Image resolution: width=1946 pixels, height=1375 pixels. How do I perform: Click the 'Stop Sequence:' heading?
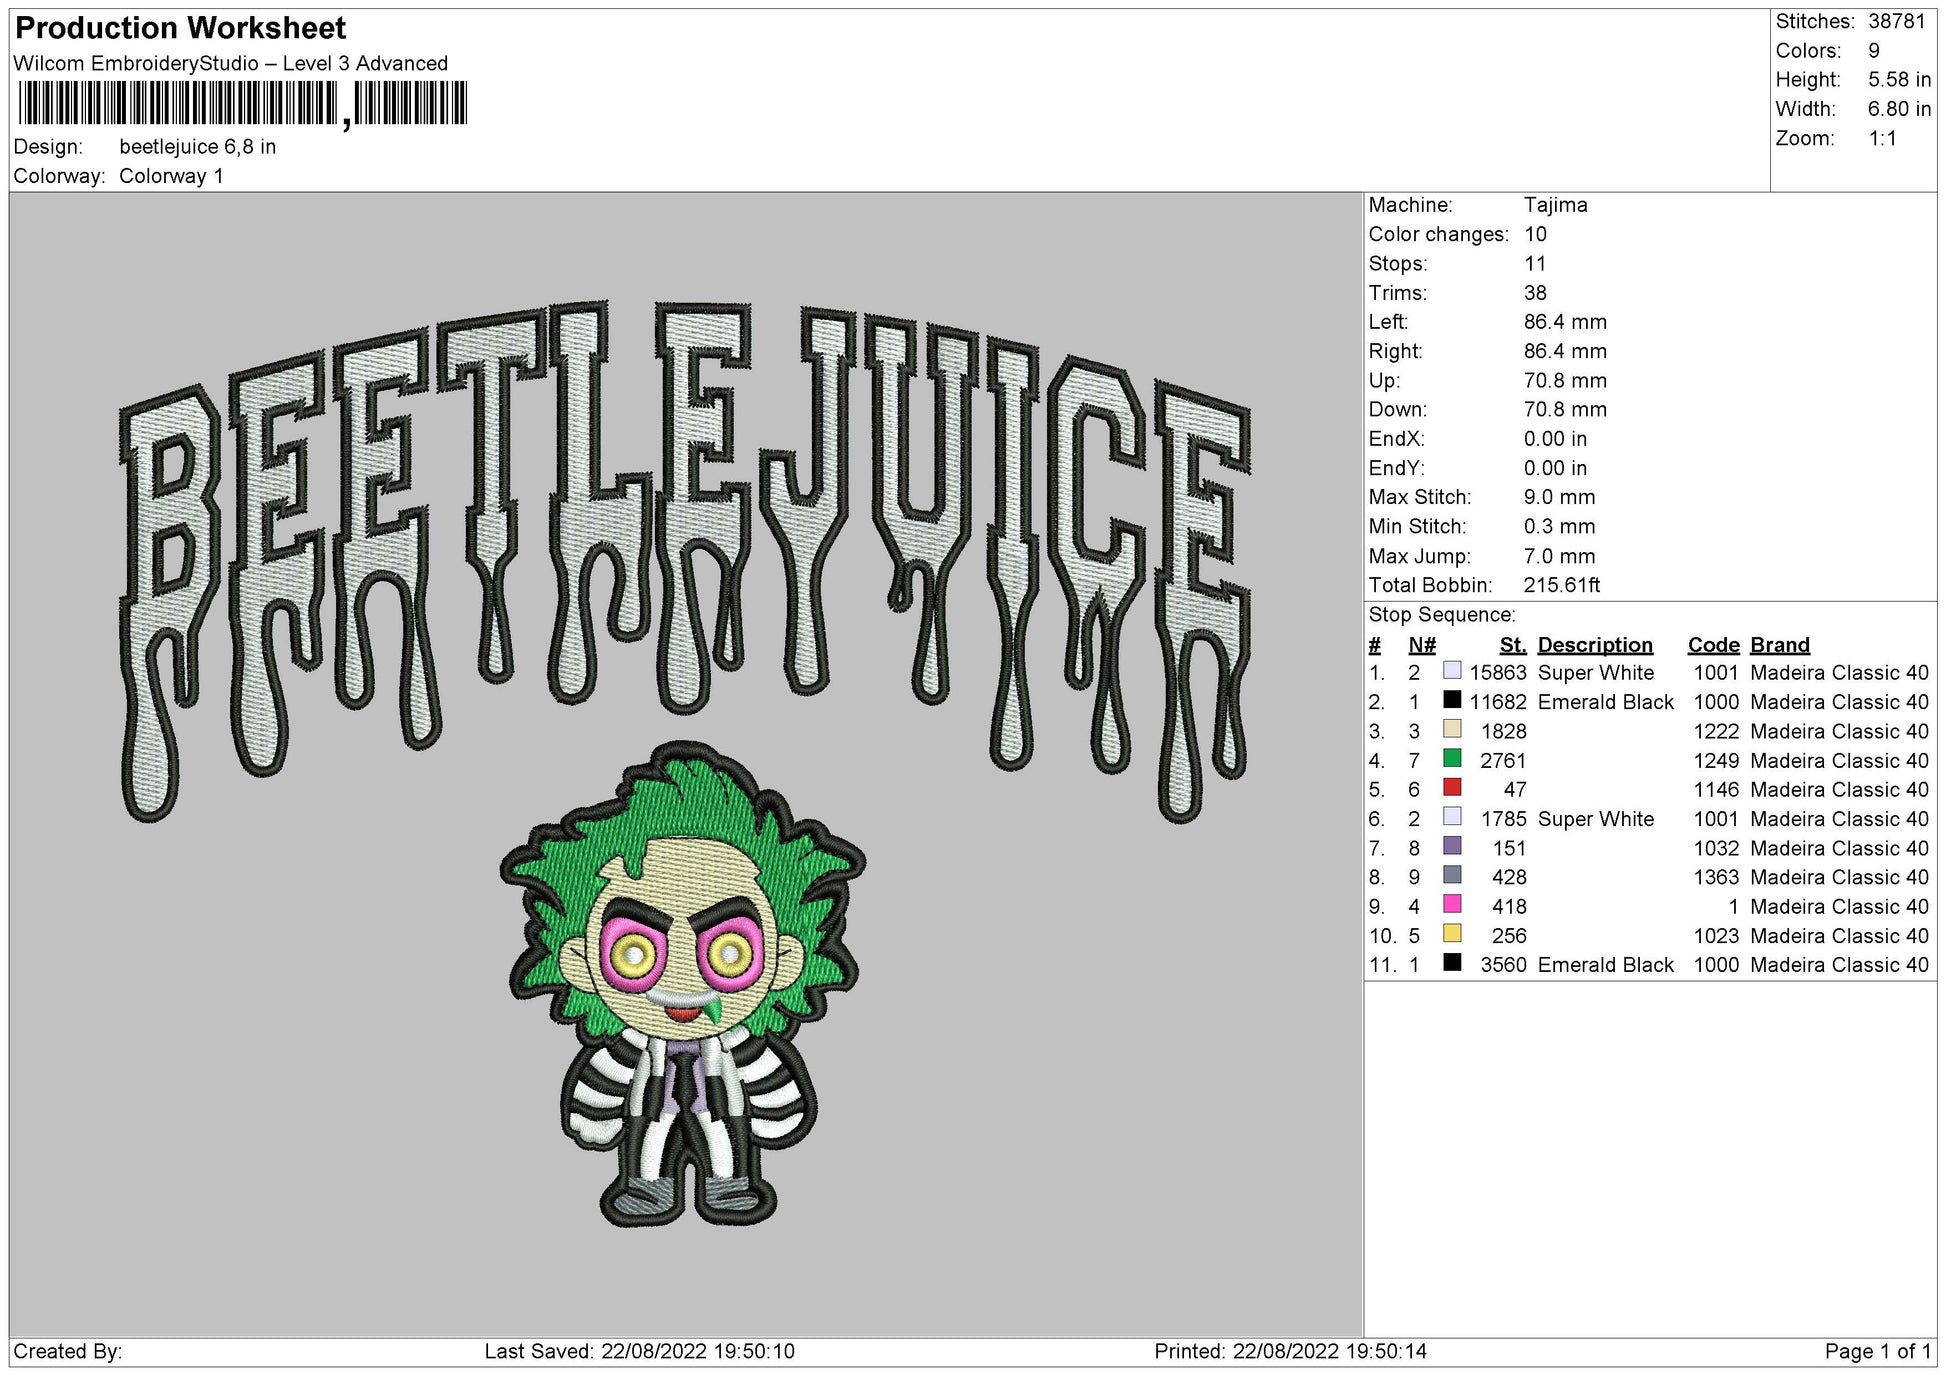1442,615
